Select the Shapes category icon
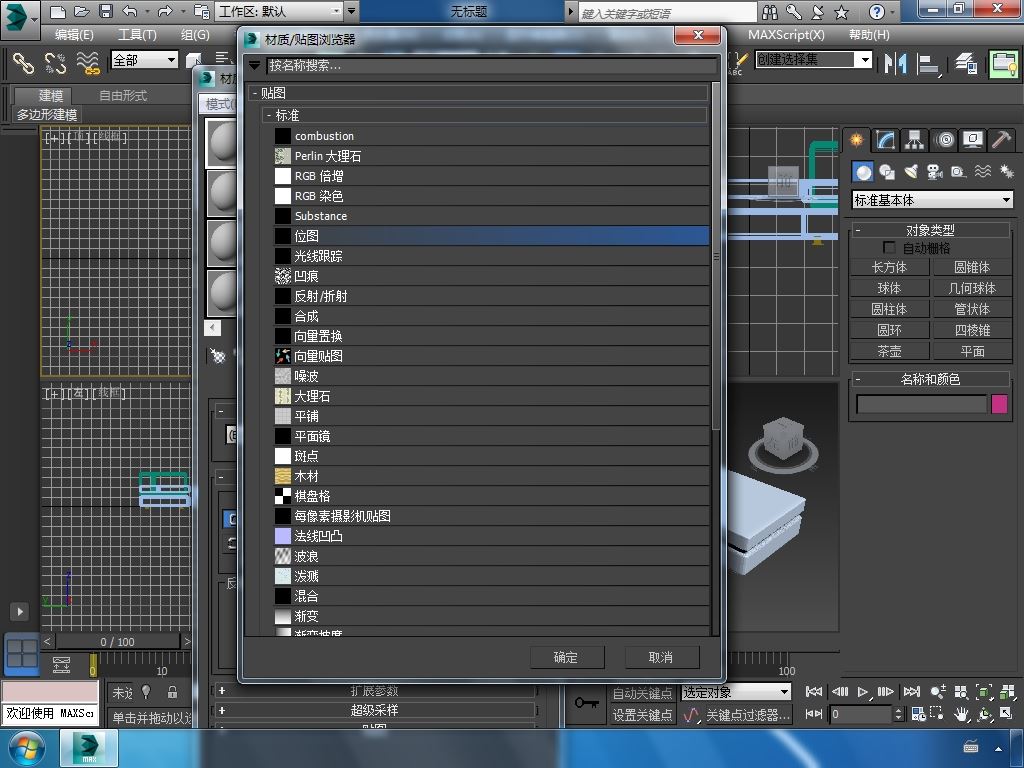The width and height of the screenshot is (1024, 768). pos(887,172)
